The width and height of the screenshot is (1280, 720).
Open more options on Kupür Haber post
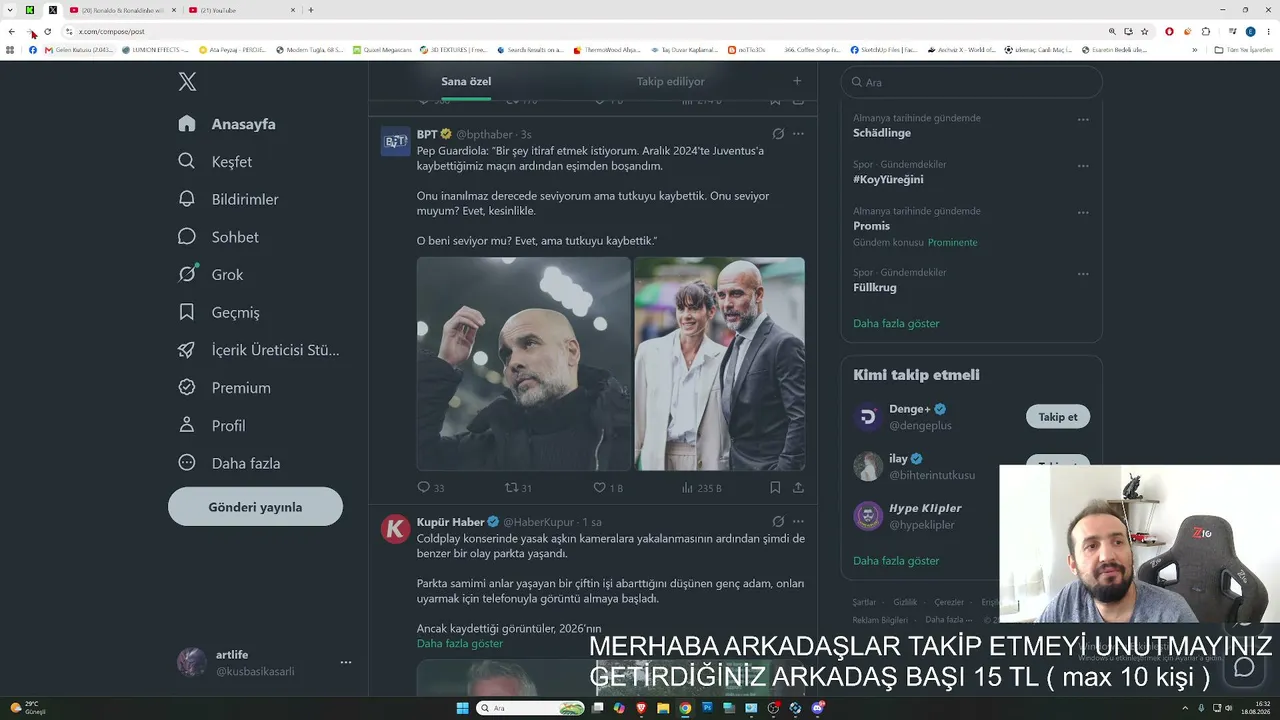[x=798, y=521]
